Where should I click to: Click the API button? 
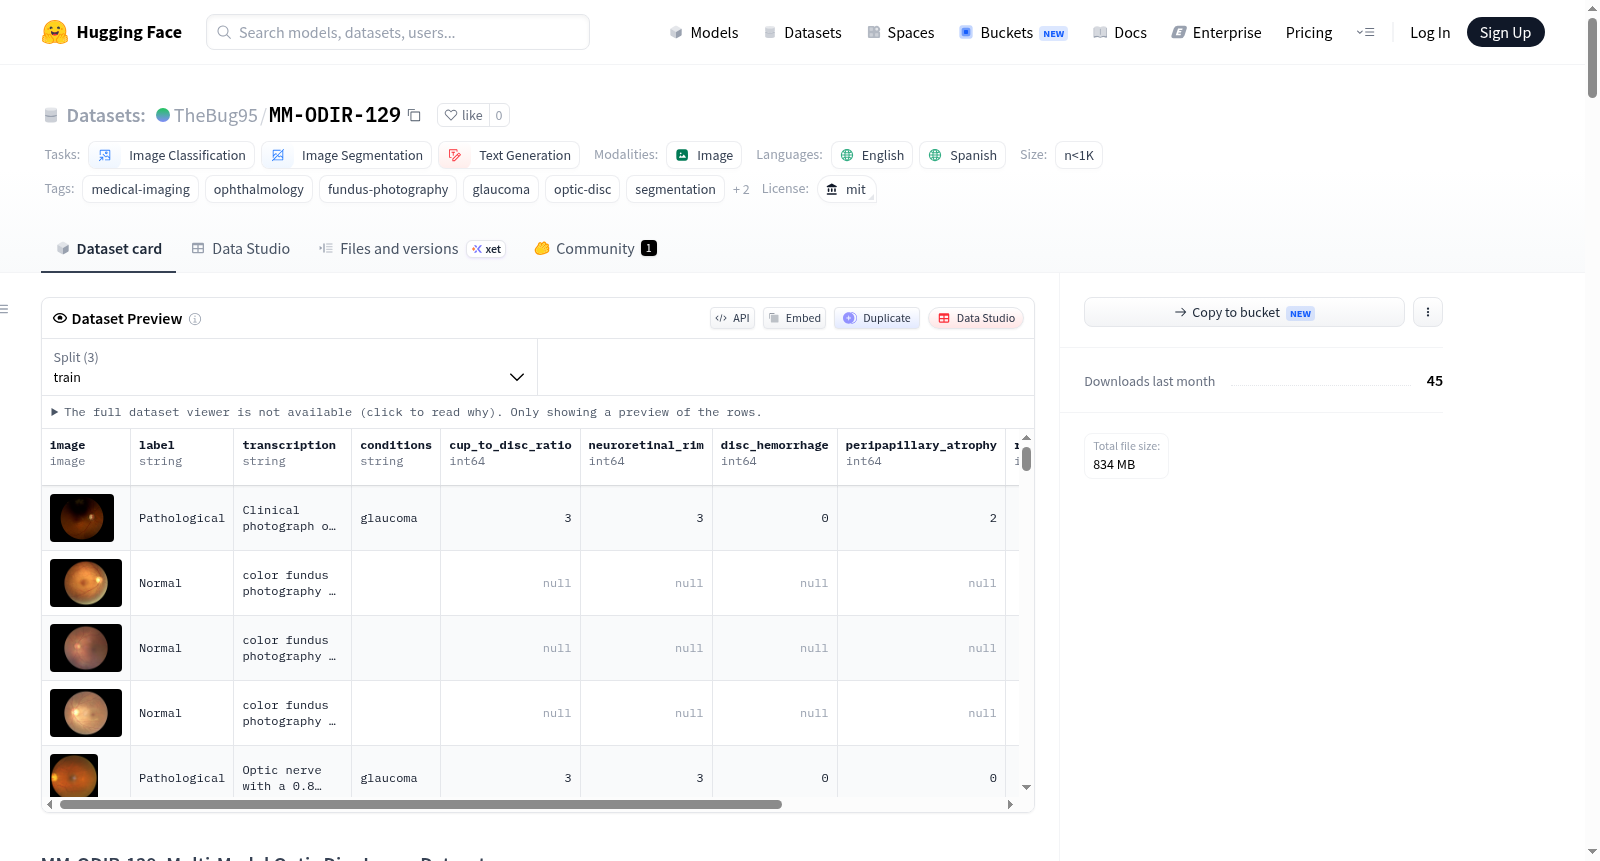click(732, 318)
